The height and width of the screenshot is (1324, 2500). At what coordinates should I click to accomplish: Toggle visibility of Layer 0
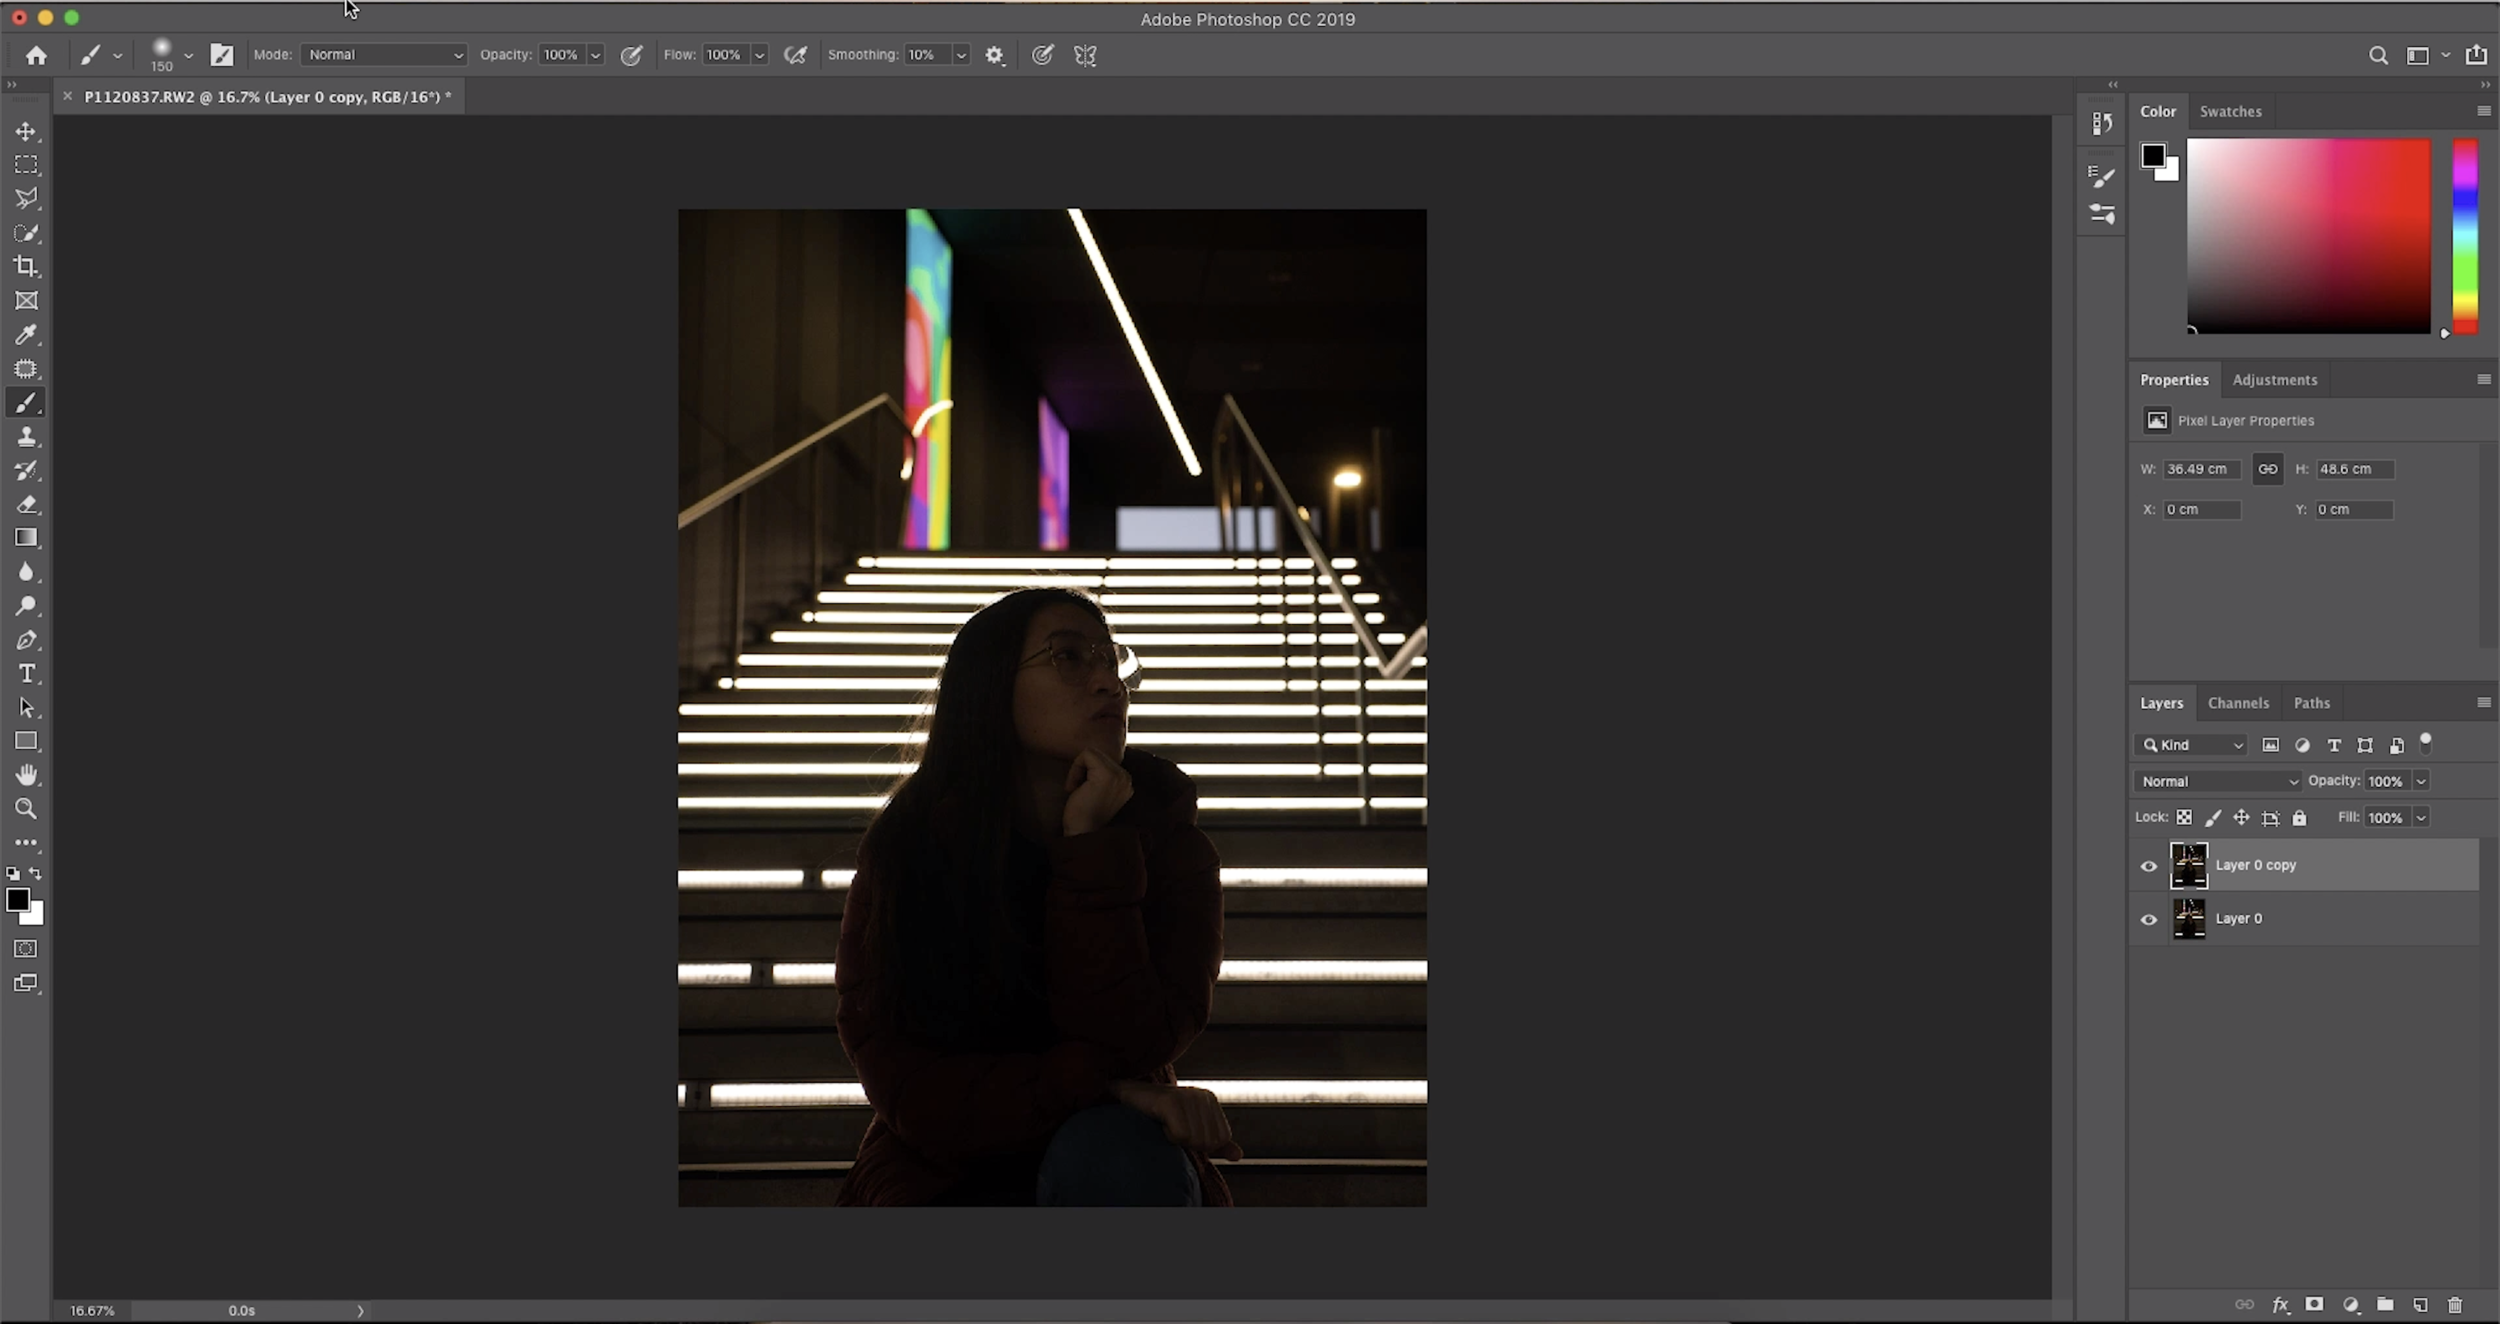[x=2148, y=919]
